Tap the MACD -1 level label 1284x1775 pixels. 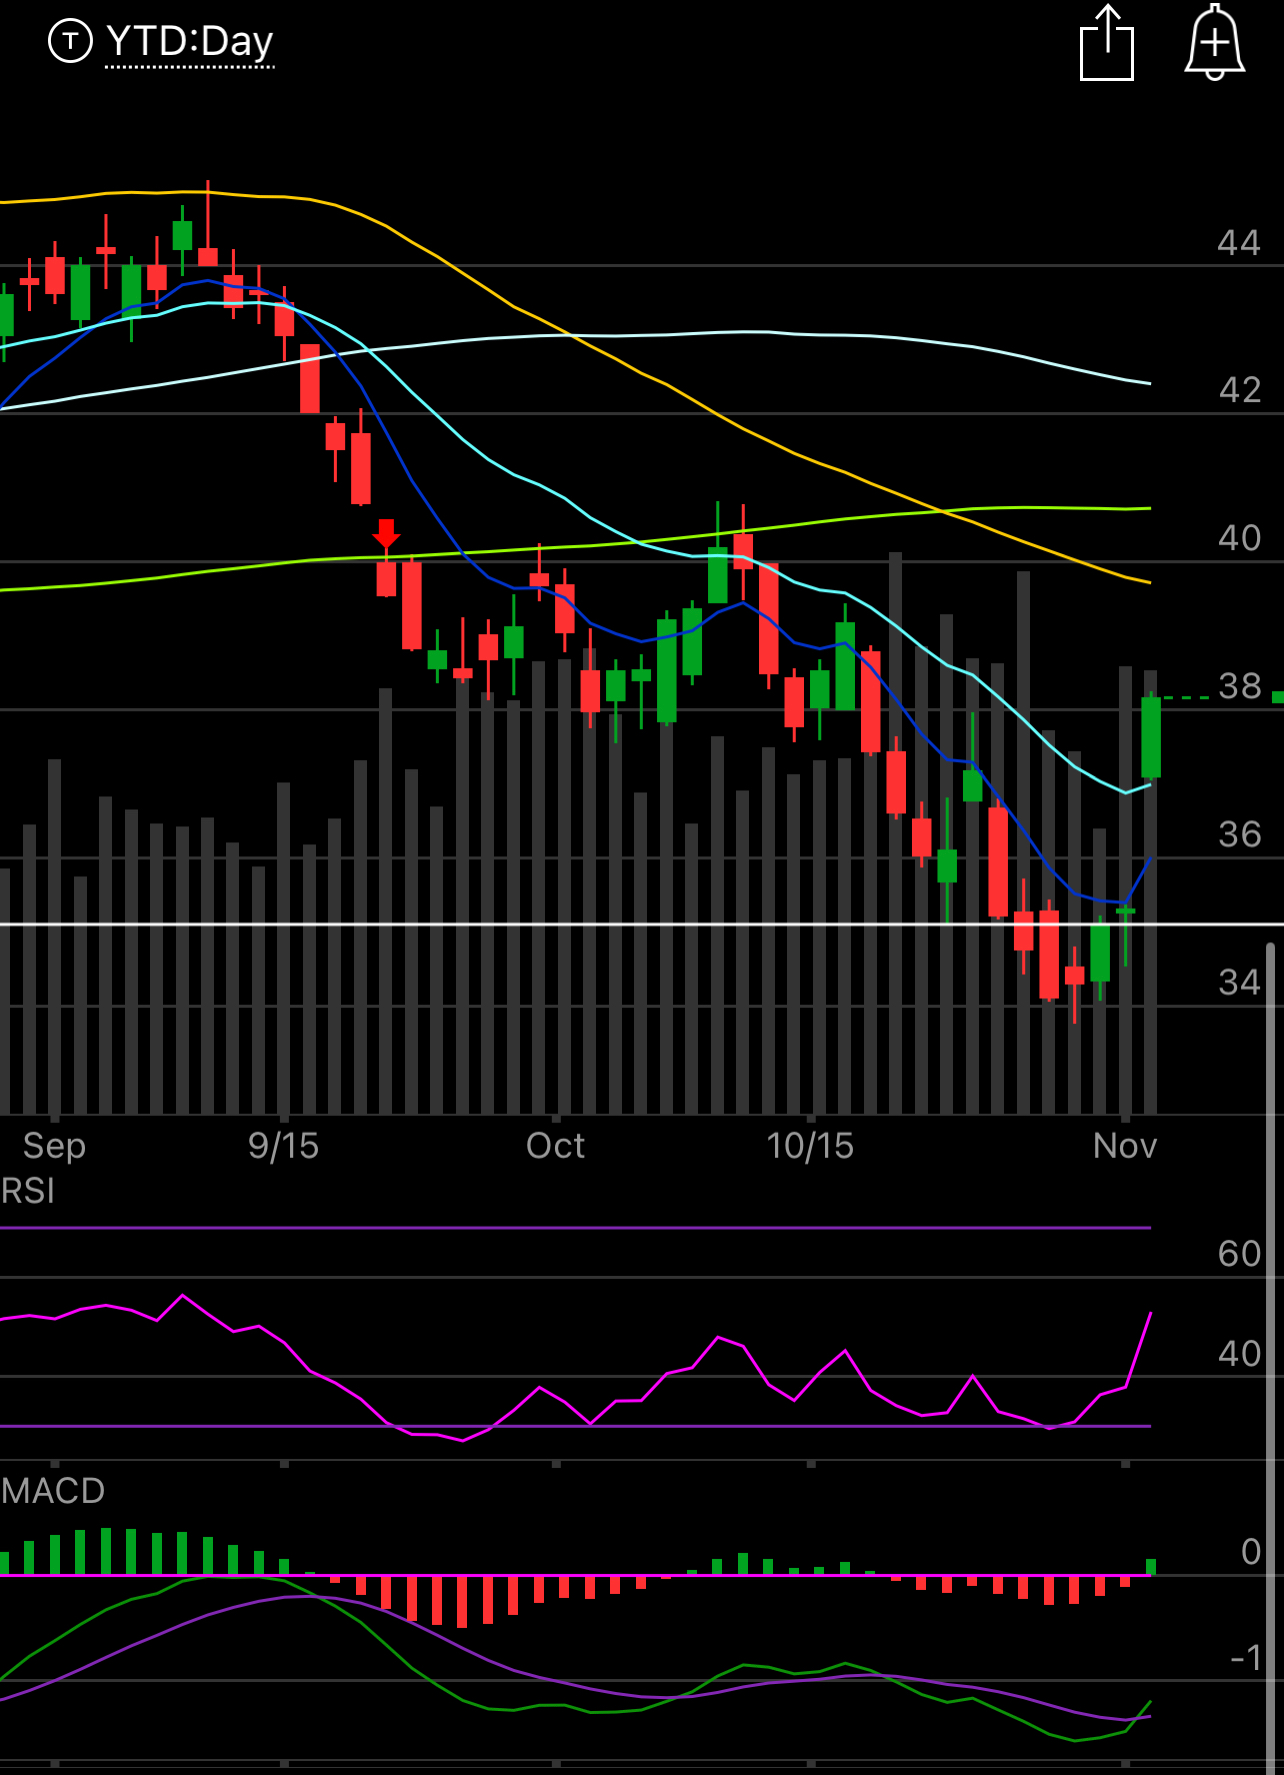1246,1658
